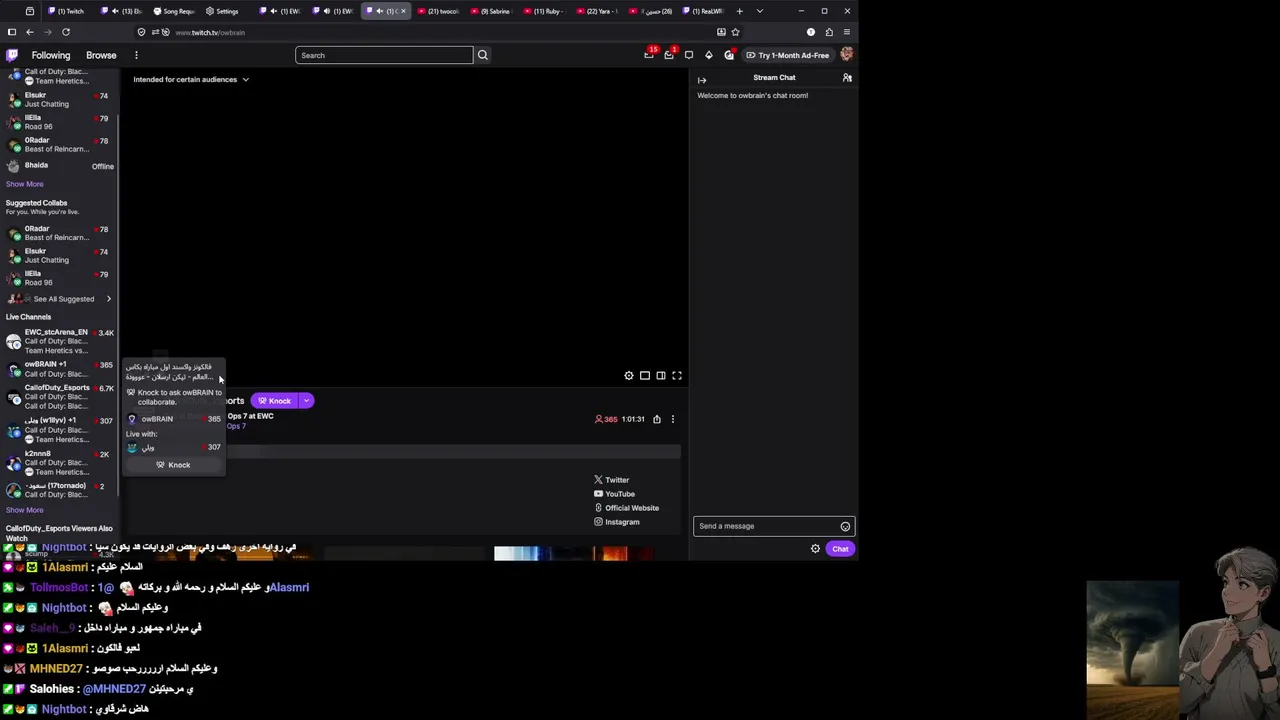The image size is (1280, 720).
Task: Go back in the browser
Action: (30, 32)
